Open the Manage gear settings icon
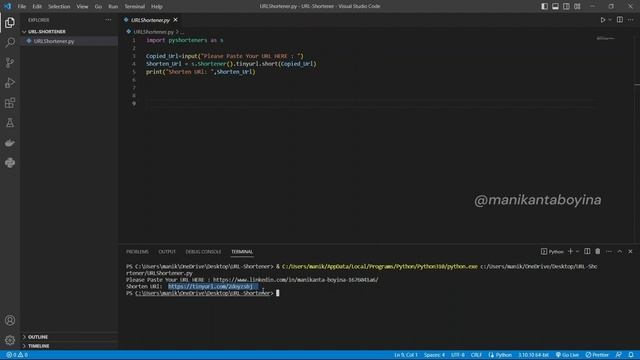 pos(10,340)
